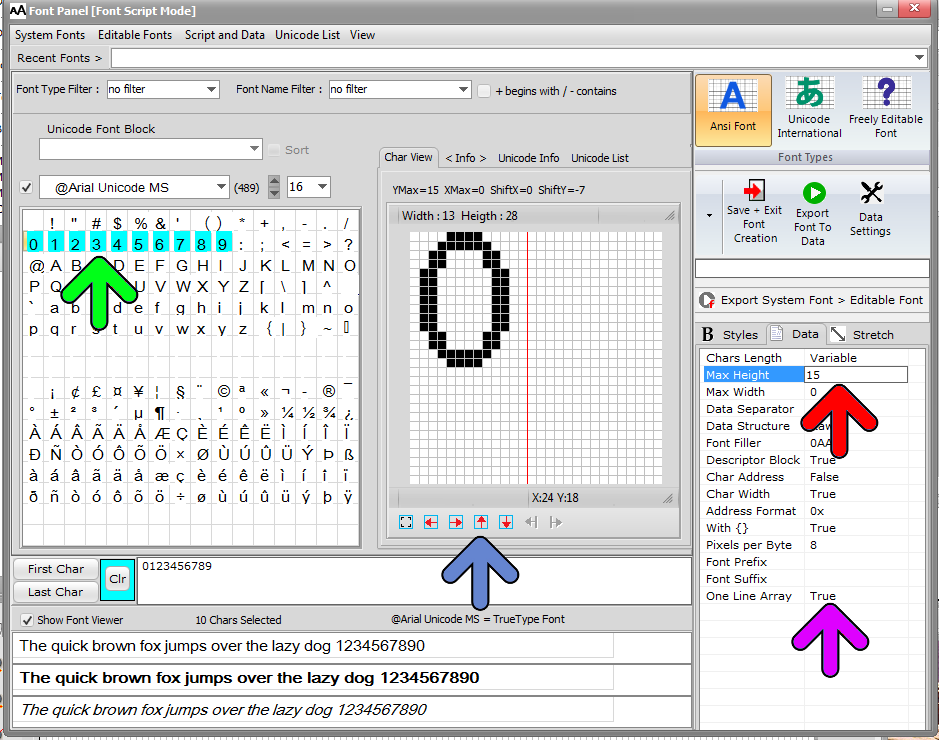Switch to the Char View tab

(x=408, y=157)
